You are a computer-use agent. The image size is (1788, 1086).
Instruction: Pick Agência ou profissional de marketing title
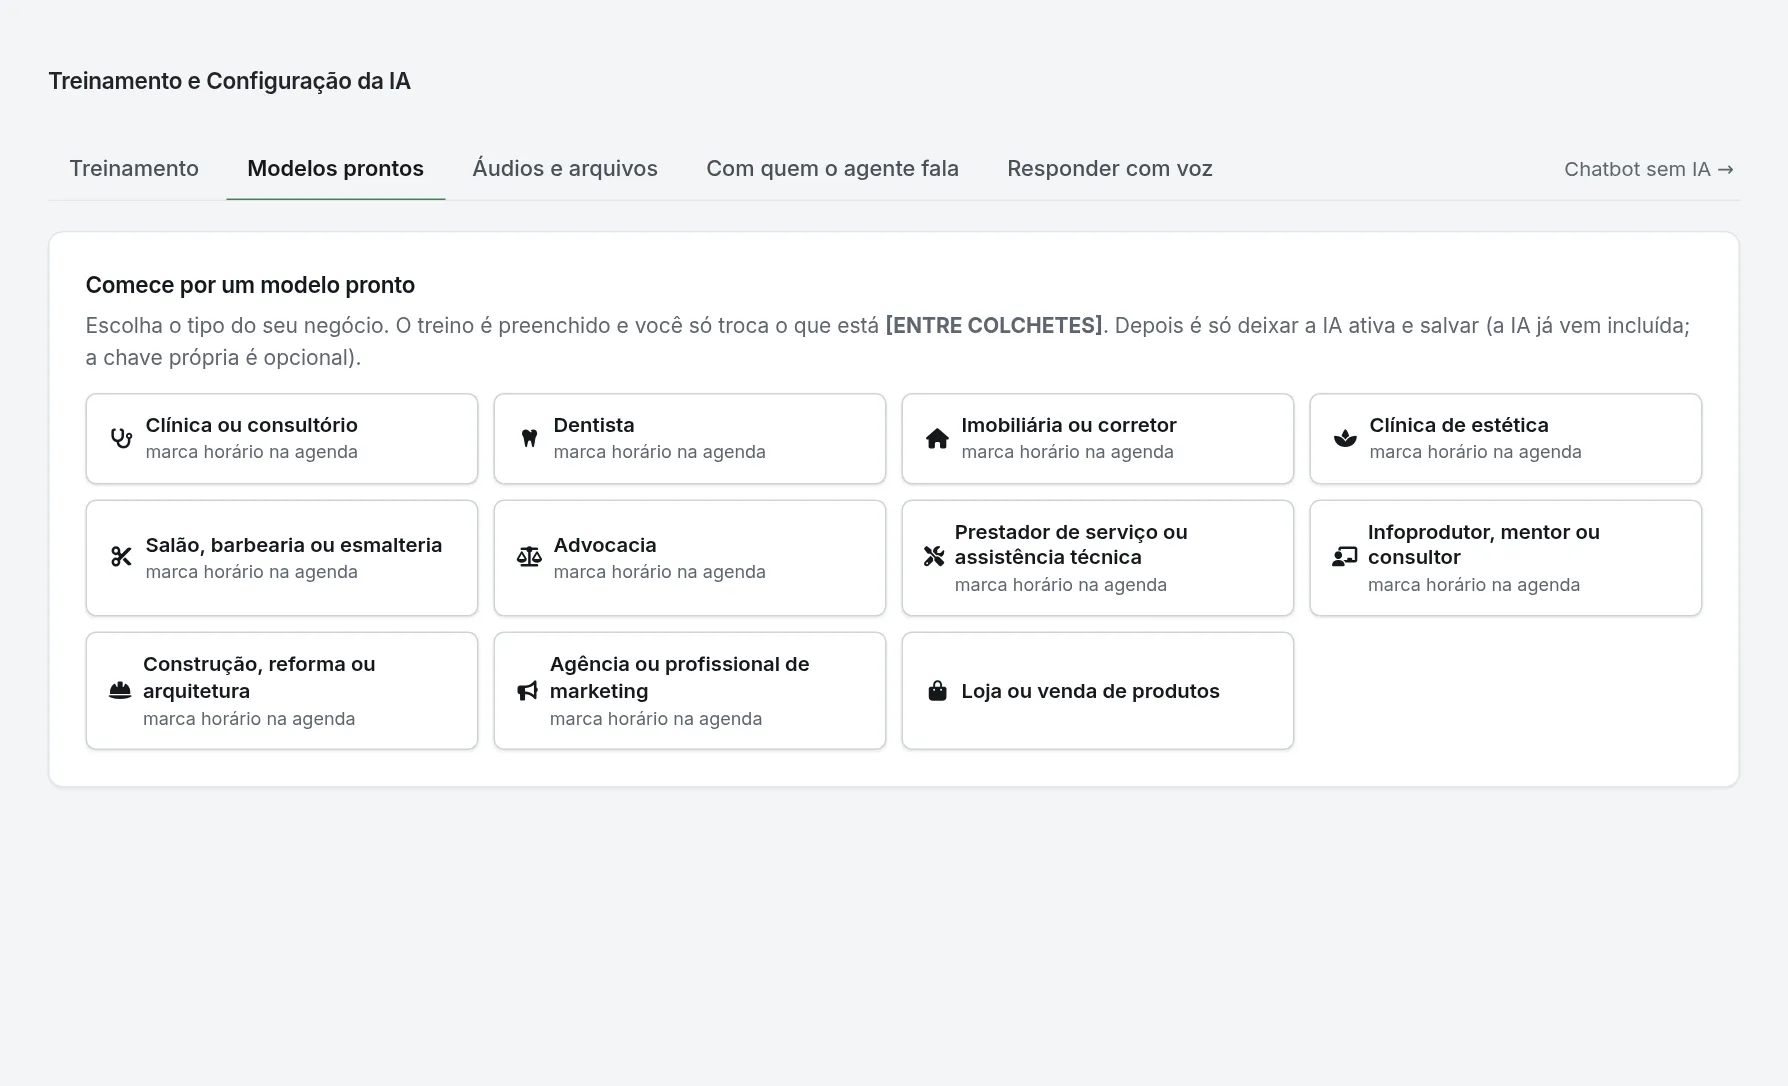680,677
